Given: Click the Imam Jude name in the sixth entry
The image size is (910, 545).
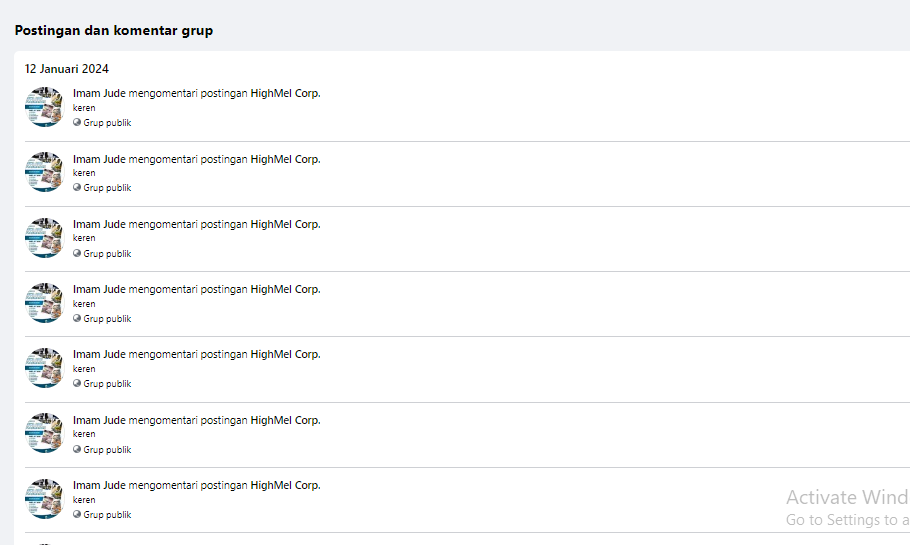Looking at the screenshot, I should coord(99,420).
